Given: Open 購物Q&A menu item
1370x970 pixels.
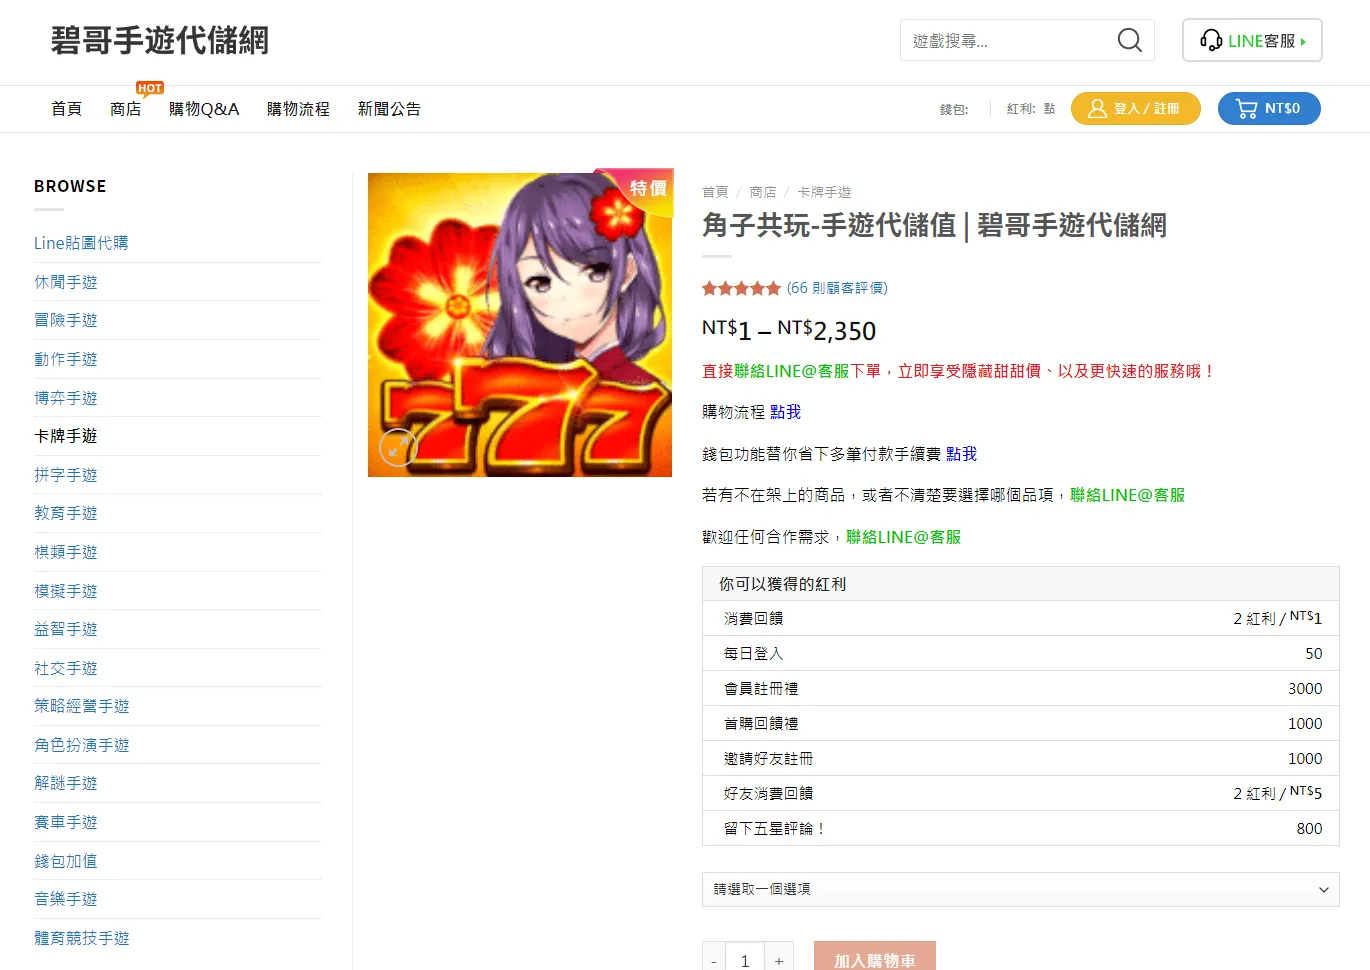Looking at the screenshot, I should tap(204, 109).
